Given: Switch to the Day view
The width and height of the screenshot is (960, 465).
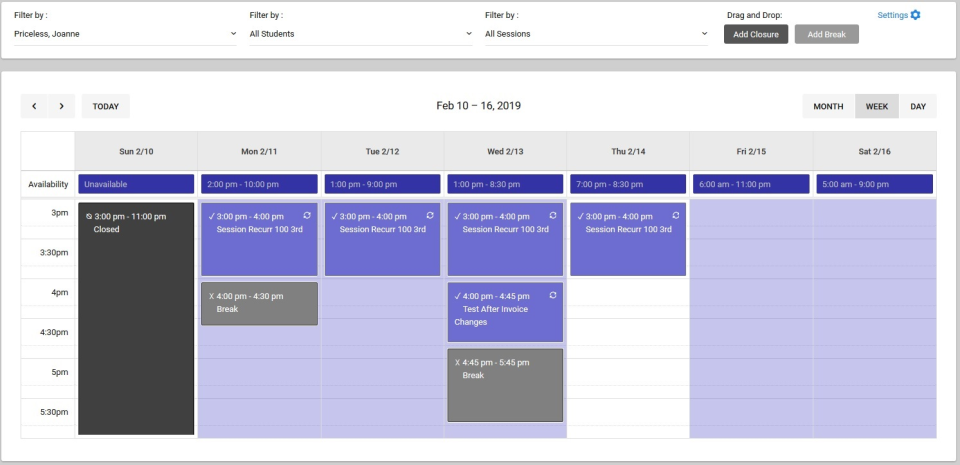Looking at the screenshot, I should (x=917, y=106).
